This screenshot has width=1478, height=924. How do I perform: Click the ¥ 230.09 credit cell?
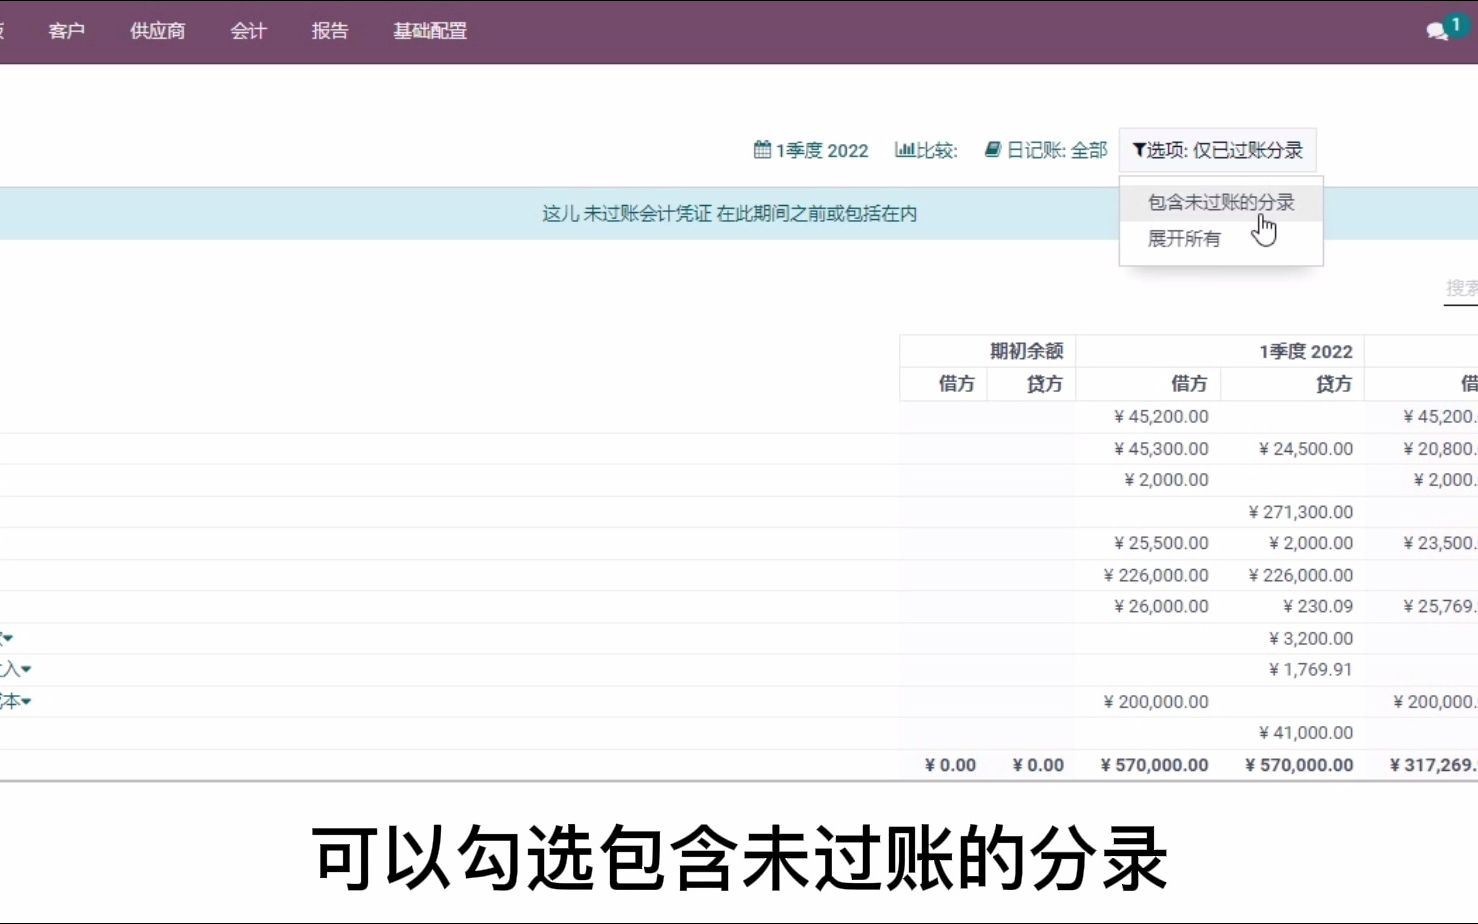pos(1318,606)
